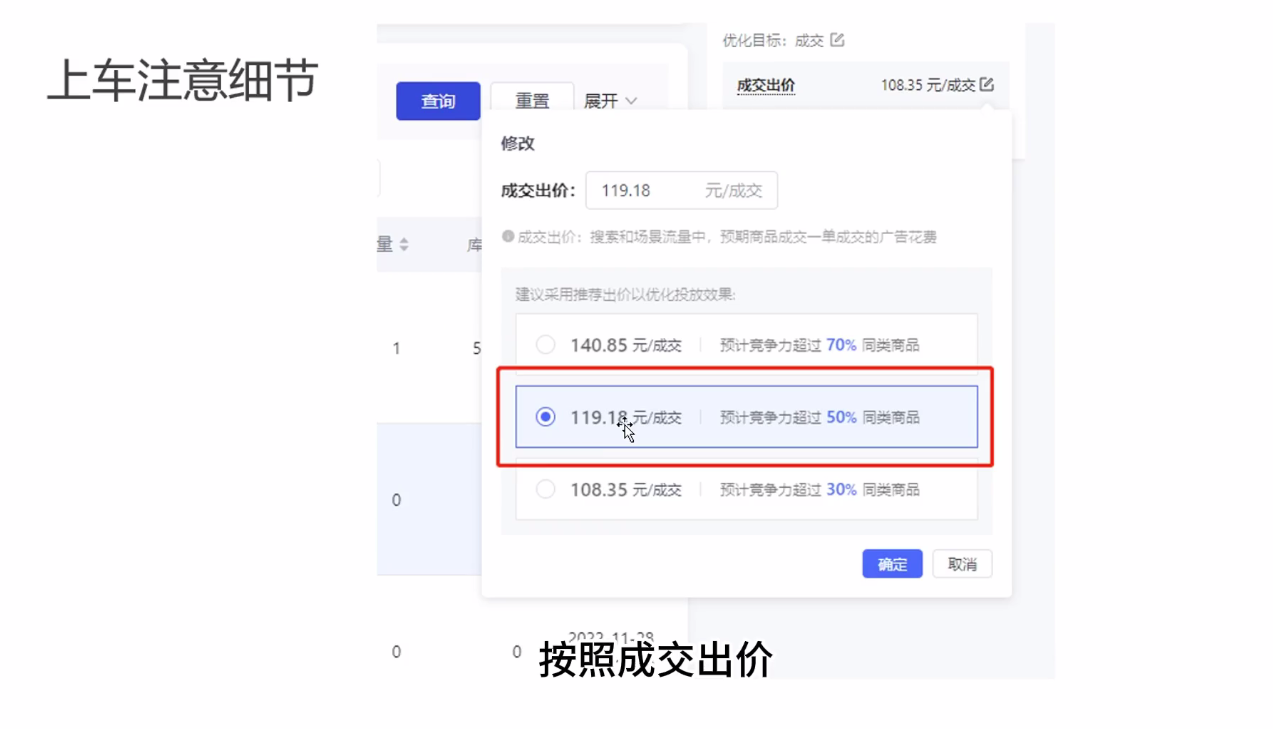Click 预计竞争力超过 30% 同类商品 text
1273x729 pixels.
click(x=819, y=489)
